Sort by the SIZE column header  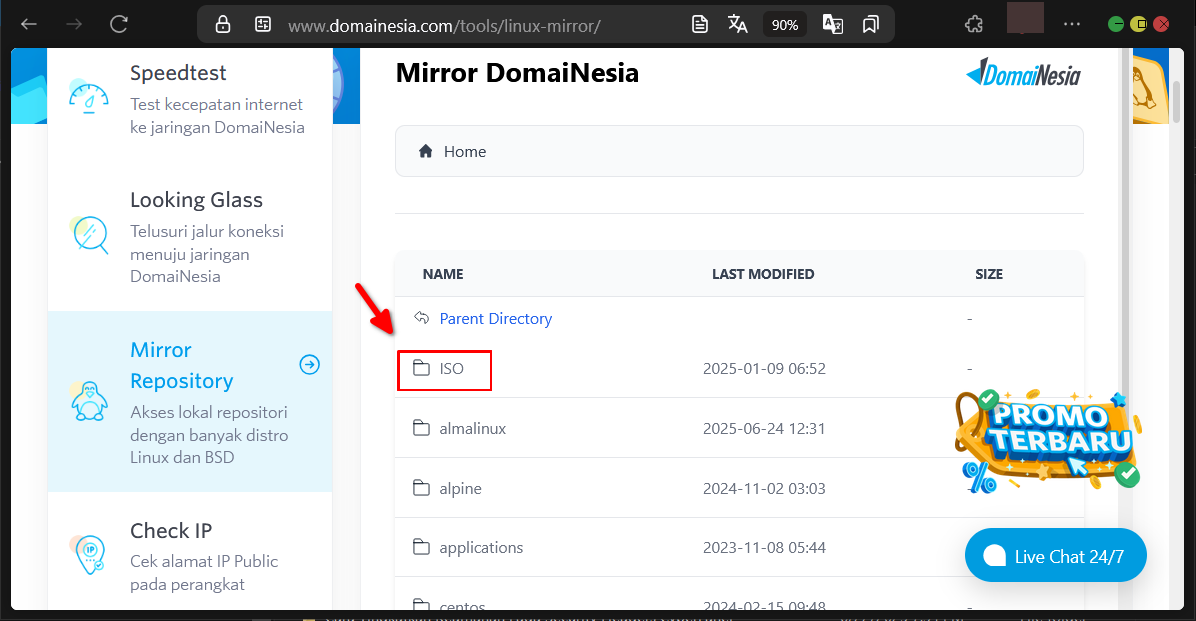[x=989, y=274]
